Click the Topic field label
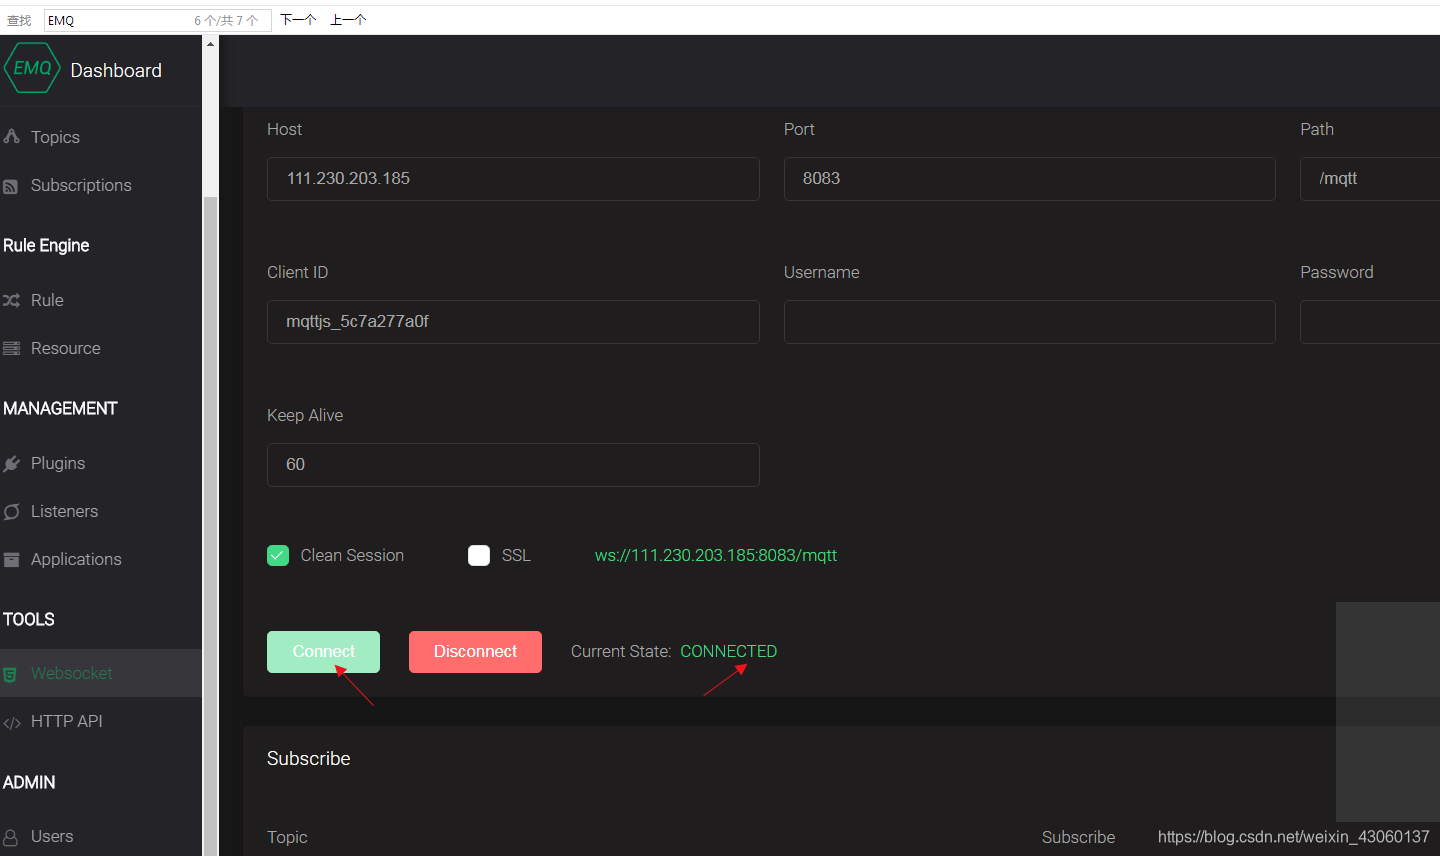The image size is (1440, 856). (287, 837)
